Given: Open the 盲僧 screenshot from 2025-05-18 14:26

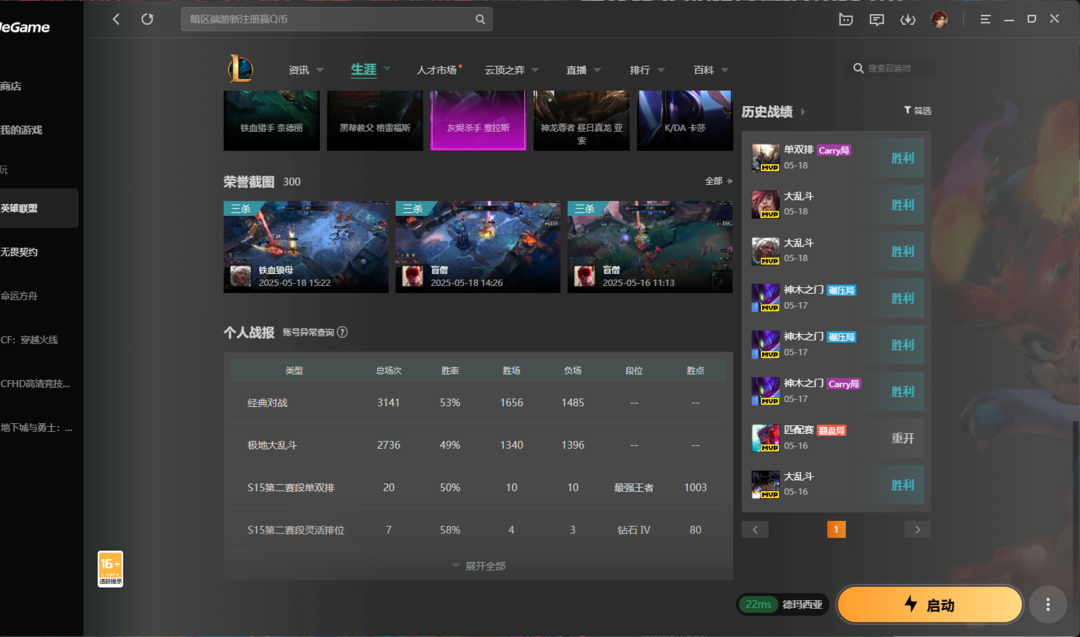Looking at the screenshot, I should [x=478, y=247].
